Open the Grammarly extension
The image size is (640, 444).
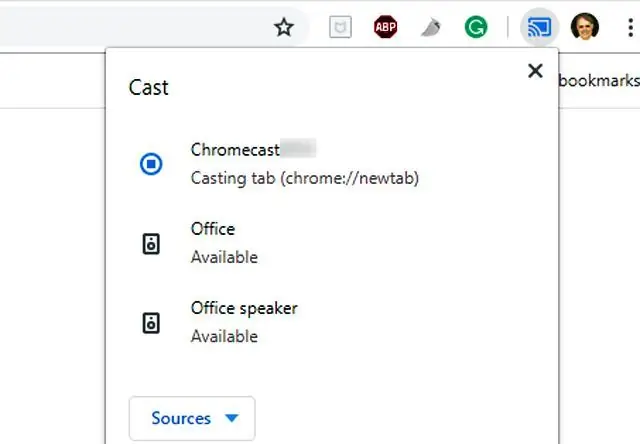coord(476,27)
